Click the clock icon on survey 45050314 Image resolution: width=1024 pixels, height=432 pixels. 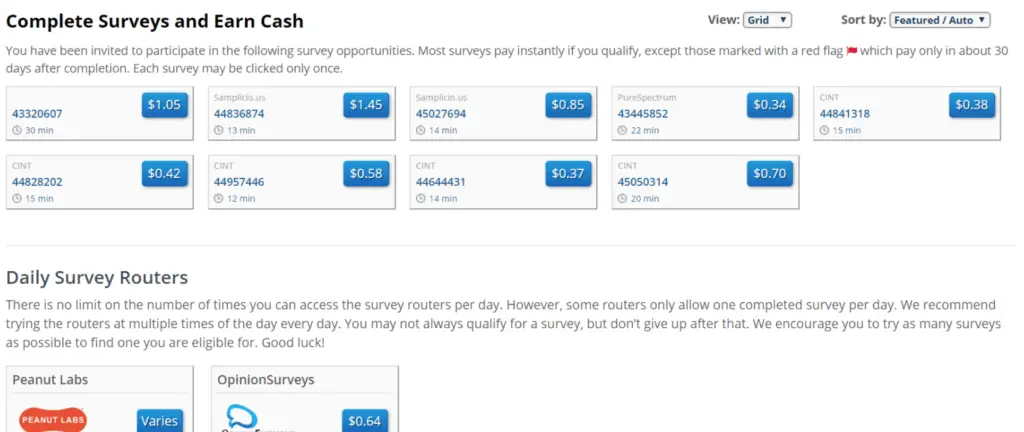622,199
